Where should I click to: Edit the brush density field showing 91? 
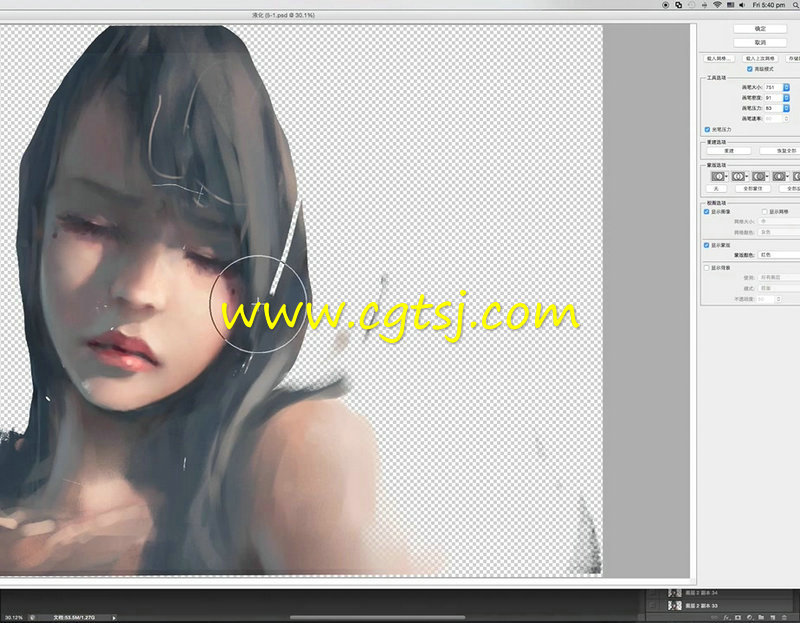(773, 97)
